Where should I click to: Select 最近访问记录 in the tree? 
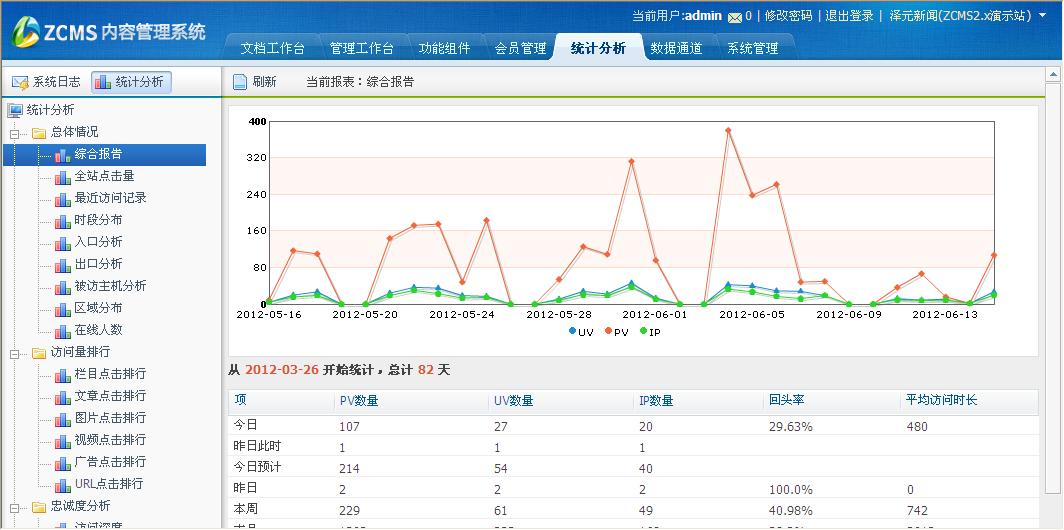(x=110, y=198)
